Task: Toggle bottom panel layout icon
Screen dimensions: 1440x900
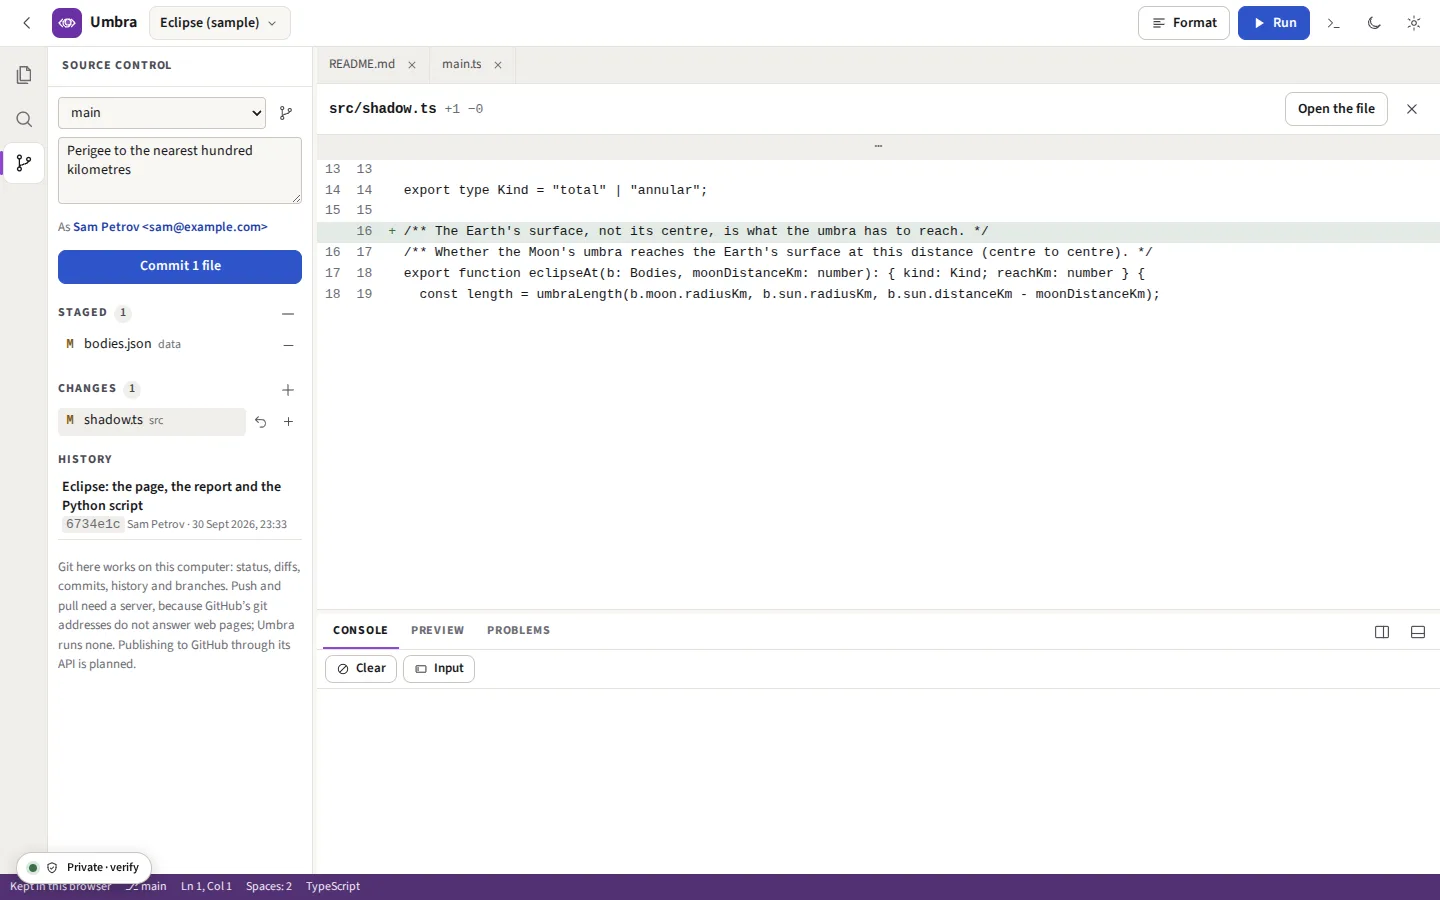Action: 1418,632
